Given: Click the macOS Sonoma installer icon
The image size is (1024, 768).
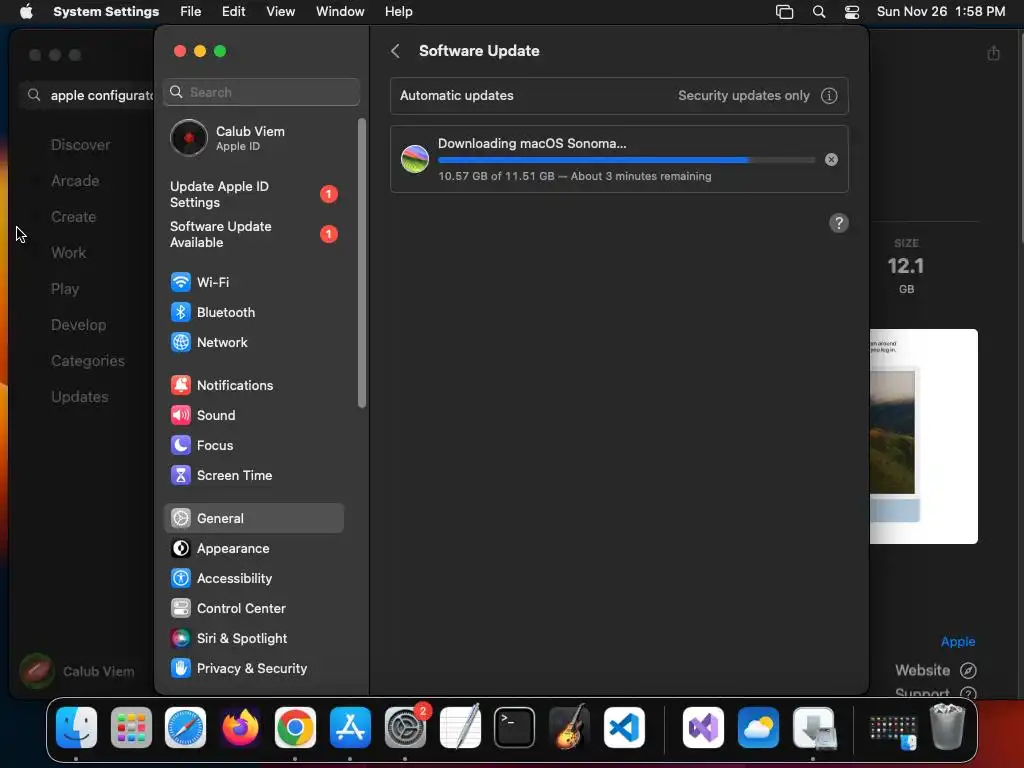Looking at the screenshot, I should 415,159.
